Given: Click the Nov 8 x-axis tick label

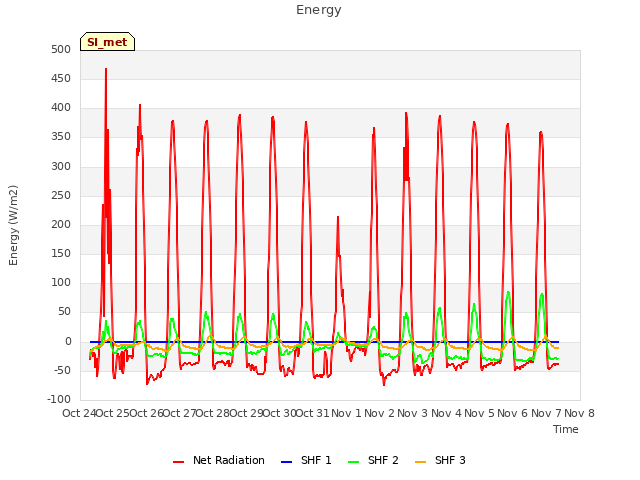Looking at the screenshot, I should click(x=579, y=413).
